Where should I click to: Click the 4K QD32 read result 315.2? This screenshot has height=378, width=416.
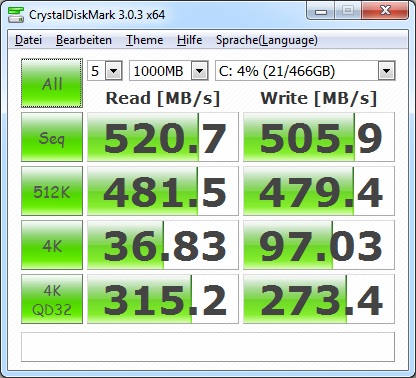tap(163, 299)
